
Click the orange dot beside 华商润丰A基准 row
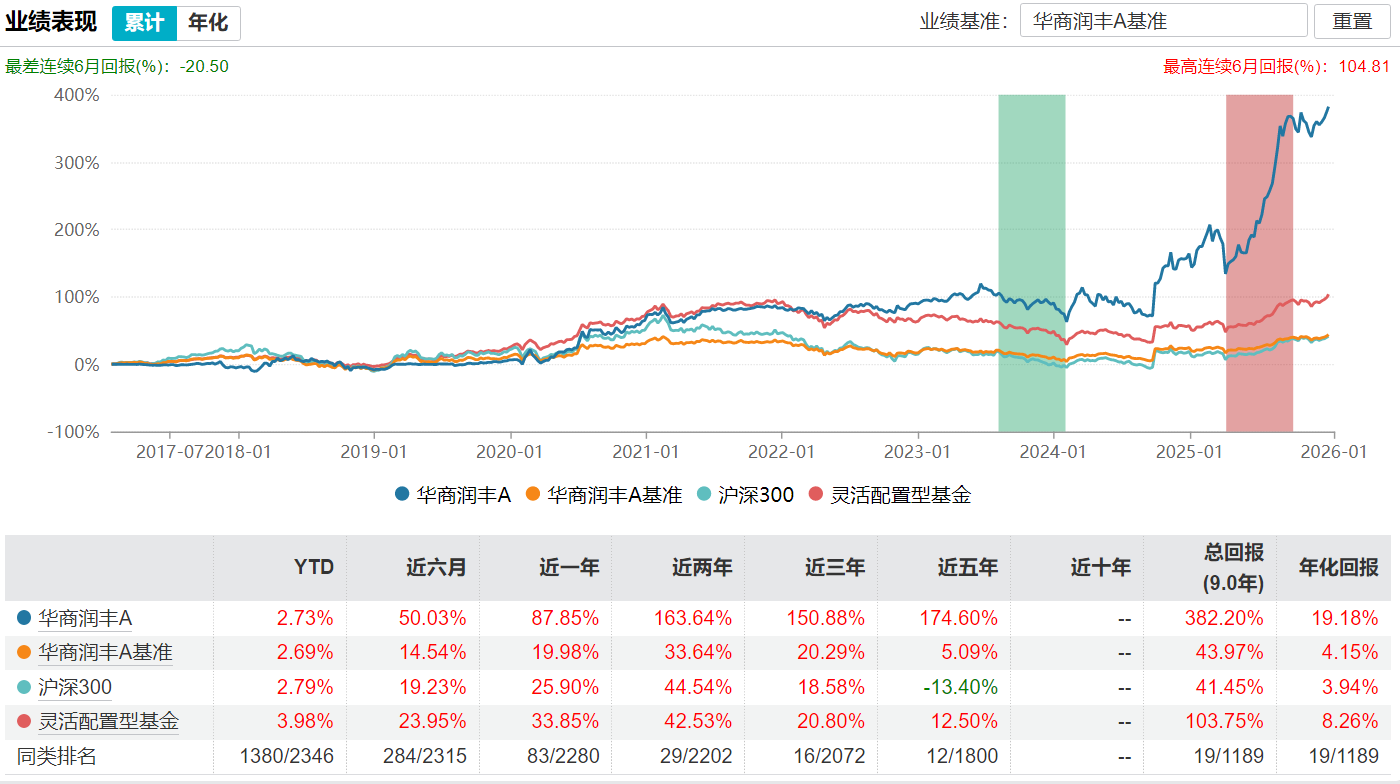(24, 653)
